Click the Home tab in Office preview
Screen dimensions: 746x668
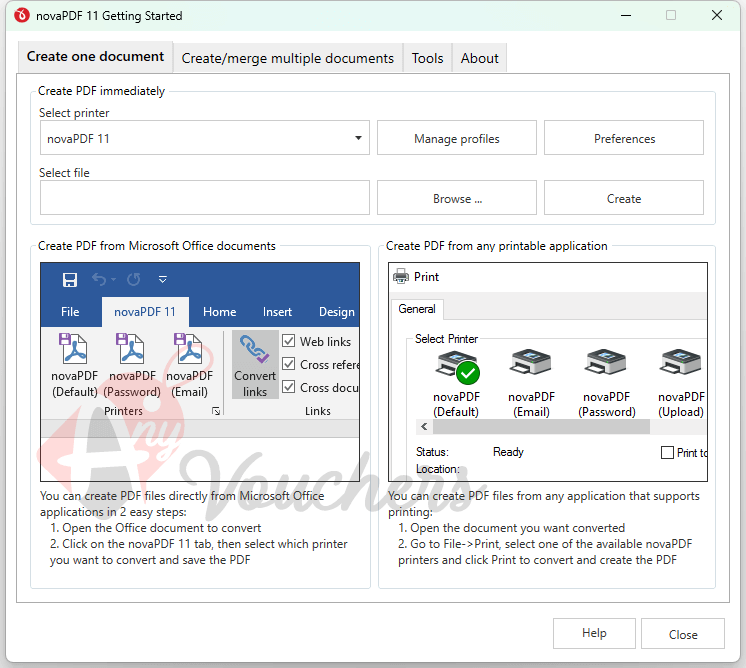[x=219, y=312]
